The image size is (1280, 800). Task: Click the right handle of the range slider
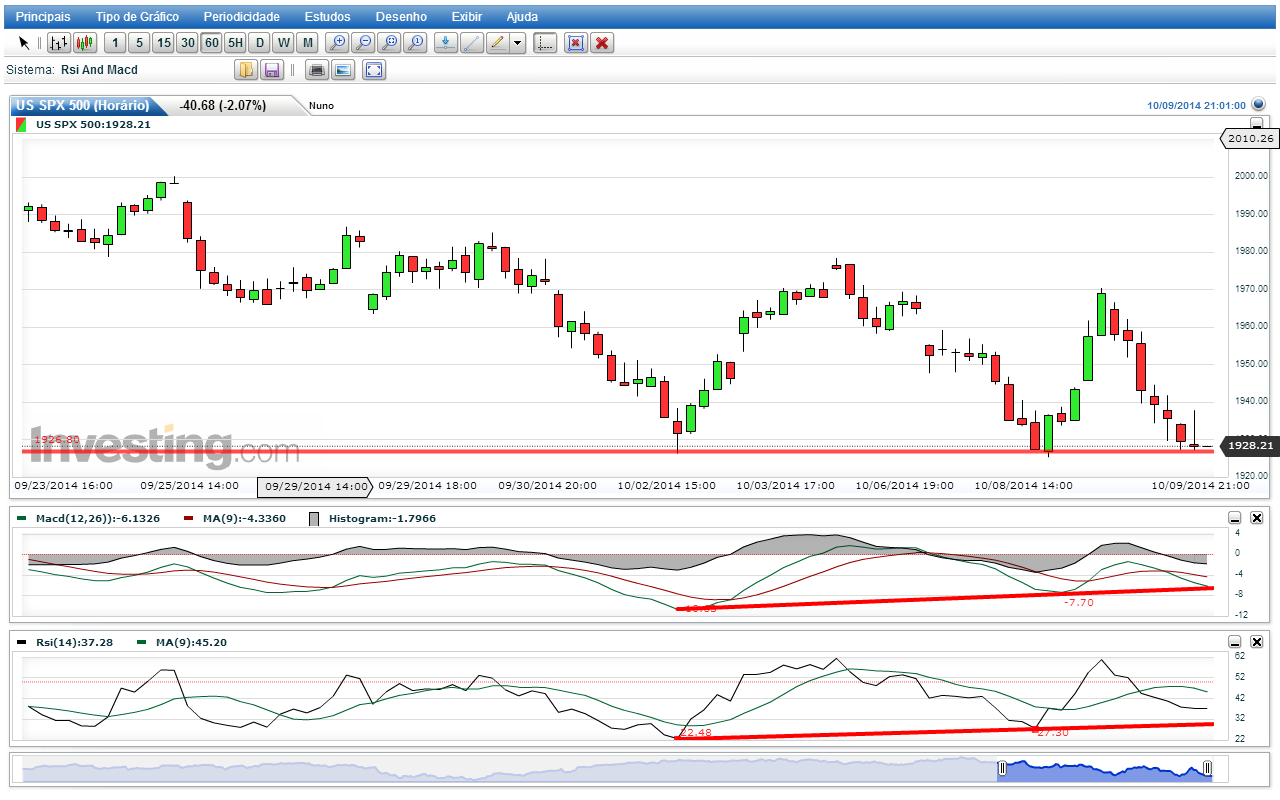coord(1207,768)
